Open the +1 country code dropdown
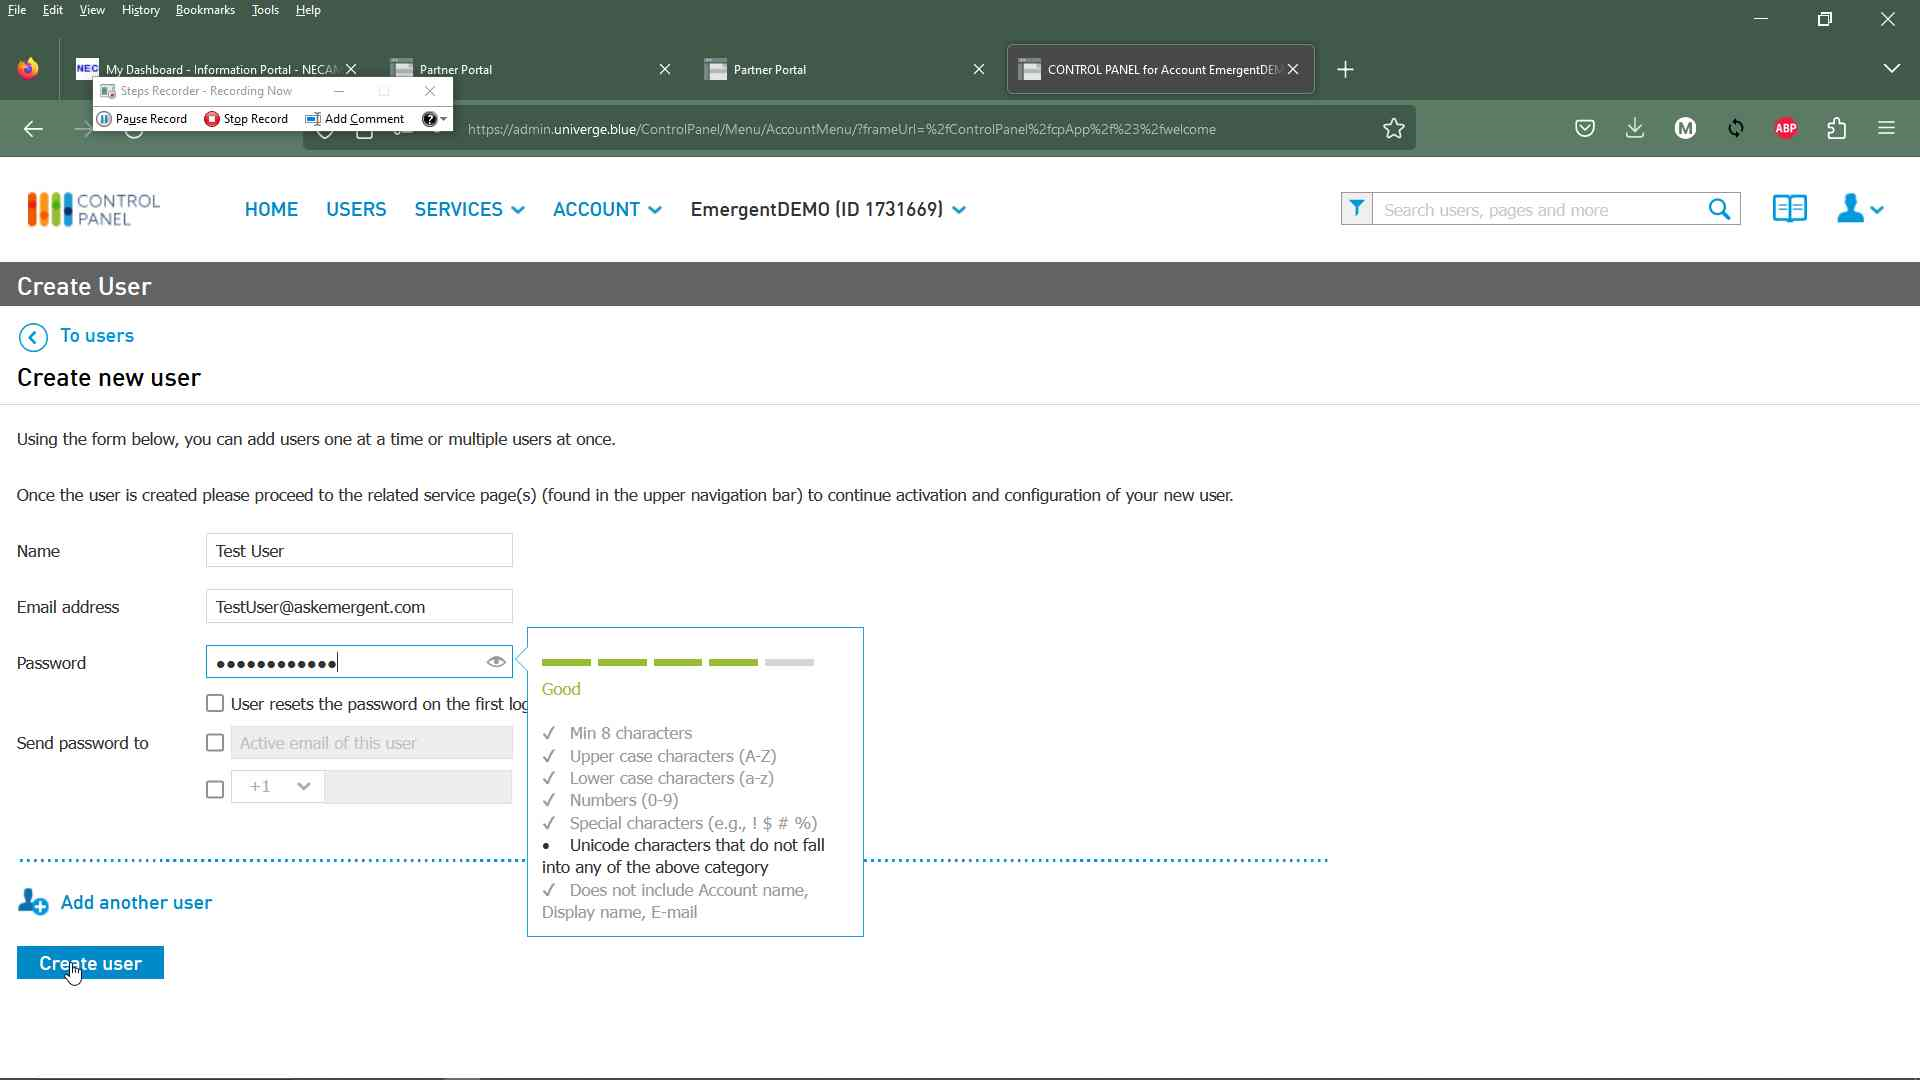 pyautogui.click(x=278, y=787)
